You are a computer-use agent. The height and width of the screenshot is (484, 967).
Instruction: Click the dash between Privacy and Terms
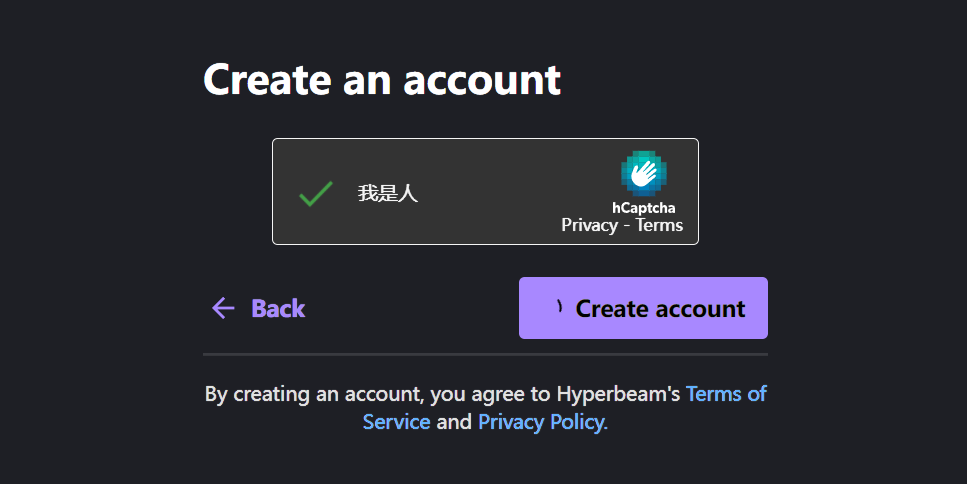pyautogui.click(x=627, y=226)
